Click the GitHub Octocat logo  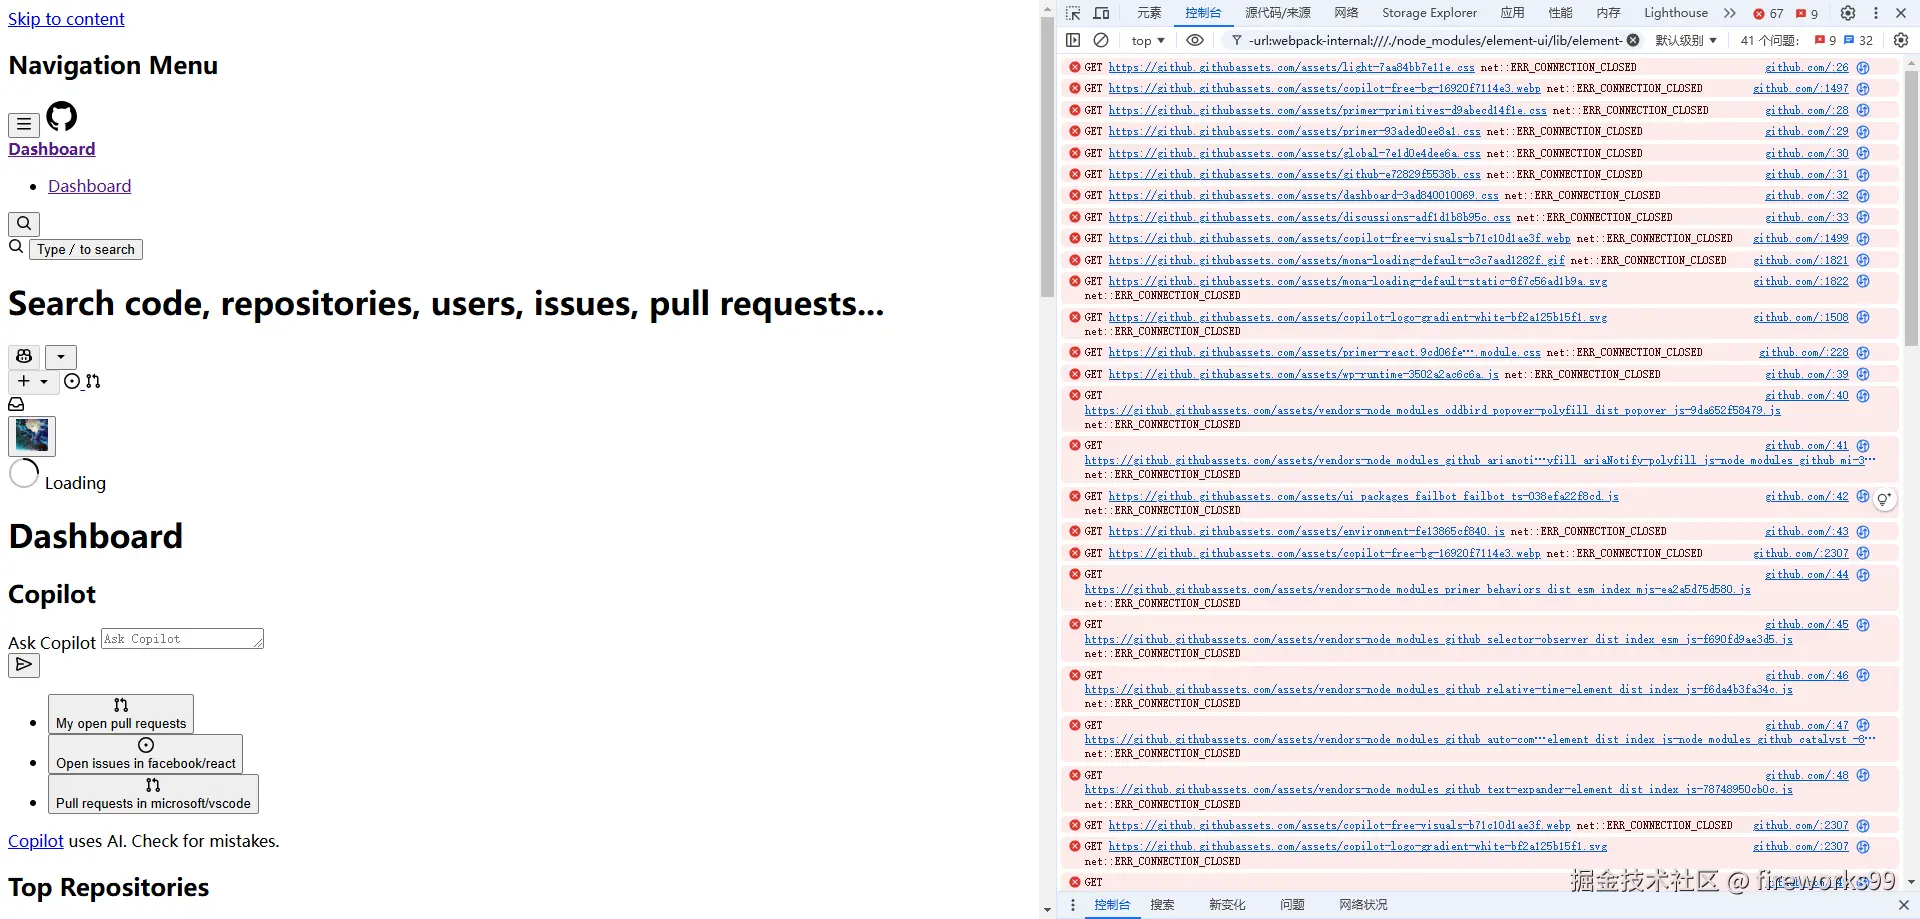click(62, 117)
